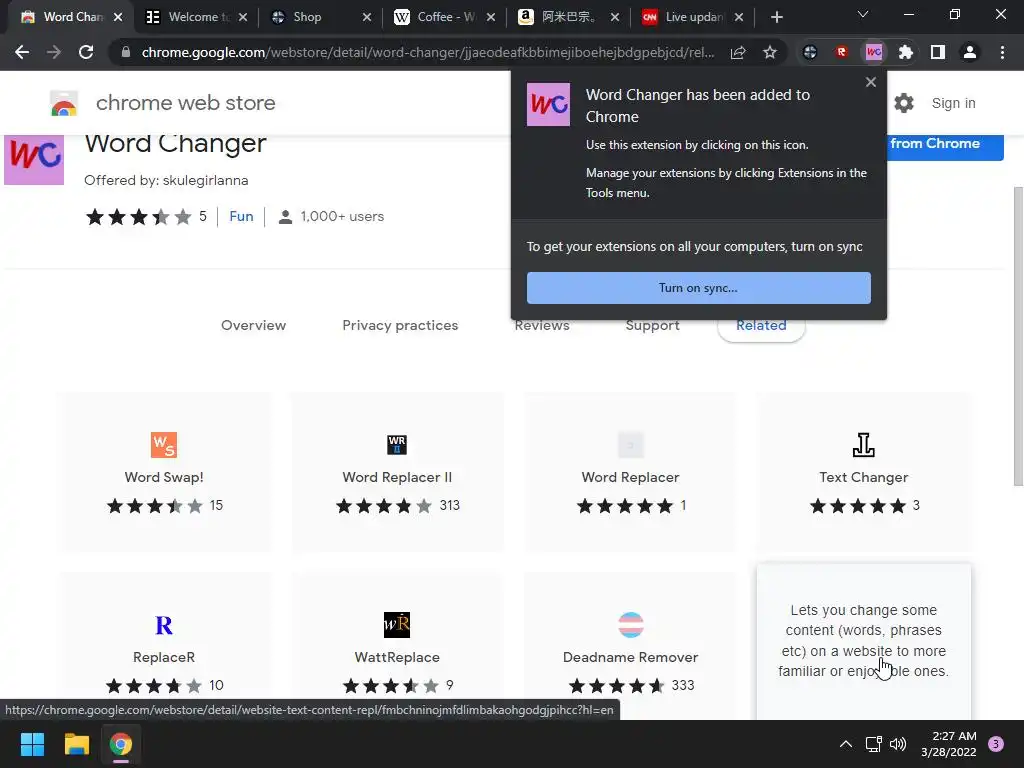Open the network icon in system tray
1024x768 pixels.
coord(873,744)
